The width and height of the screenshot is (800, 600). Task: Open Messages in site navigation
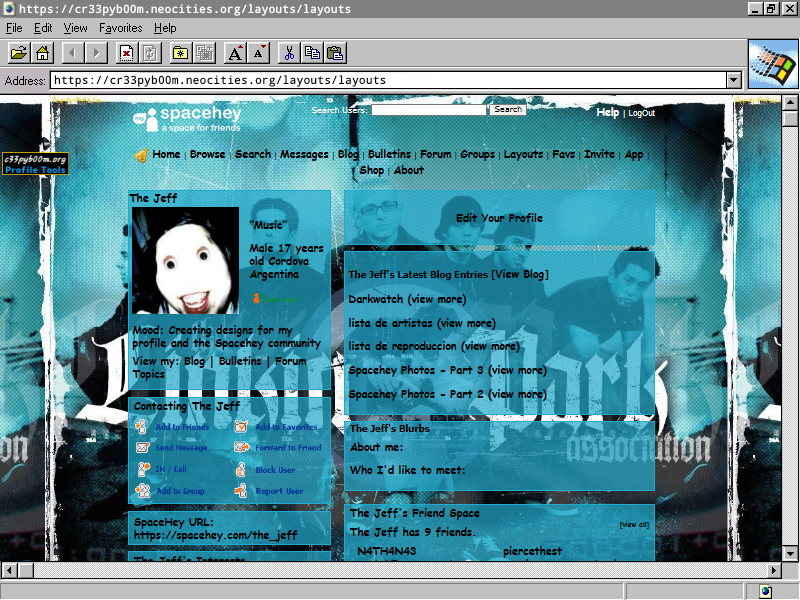pyautogui.click(x=304, y=154)
